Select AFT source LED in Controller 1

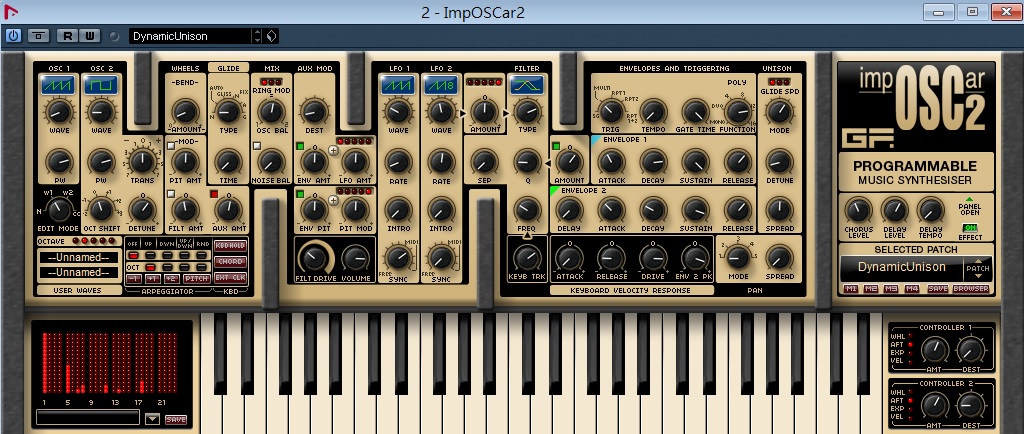tap(910, 344)
